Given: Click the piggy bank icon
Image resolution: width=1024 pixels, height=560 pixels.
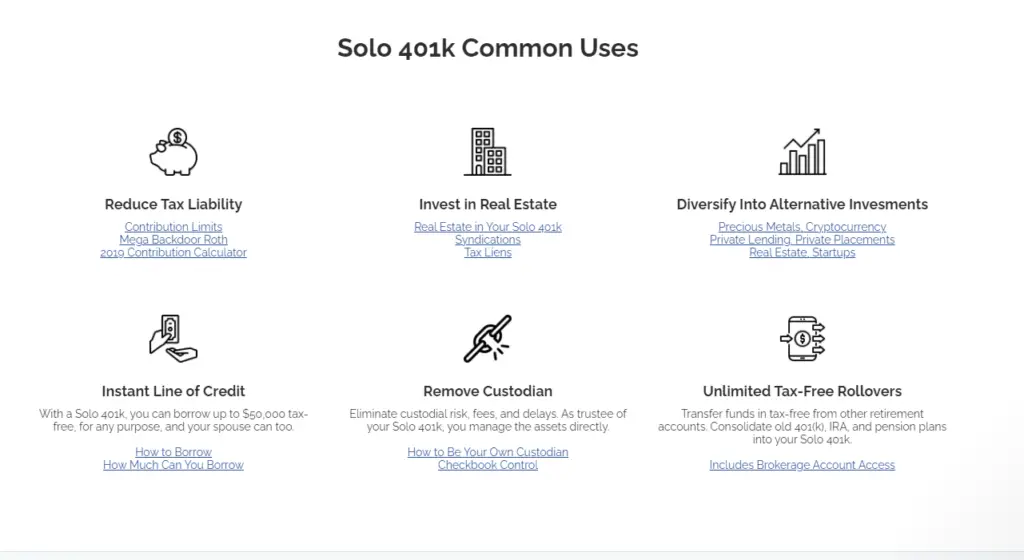Looking at the screenshot, I should pos(173,152).
